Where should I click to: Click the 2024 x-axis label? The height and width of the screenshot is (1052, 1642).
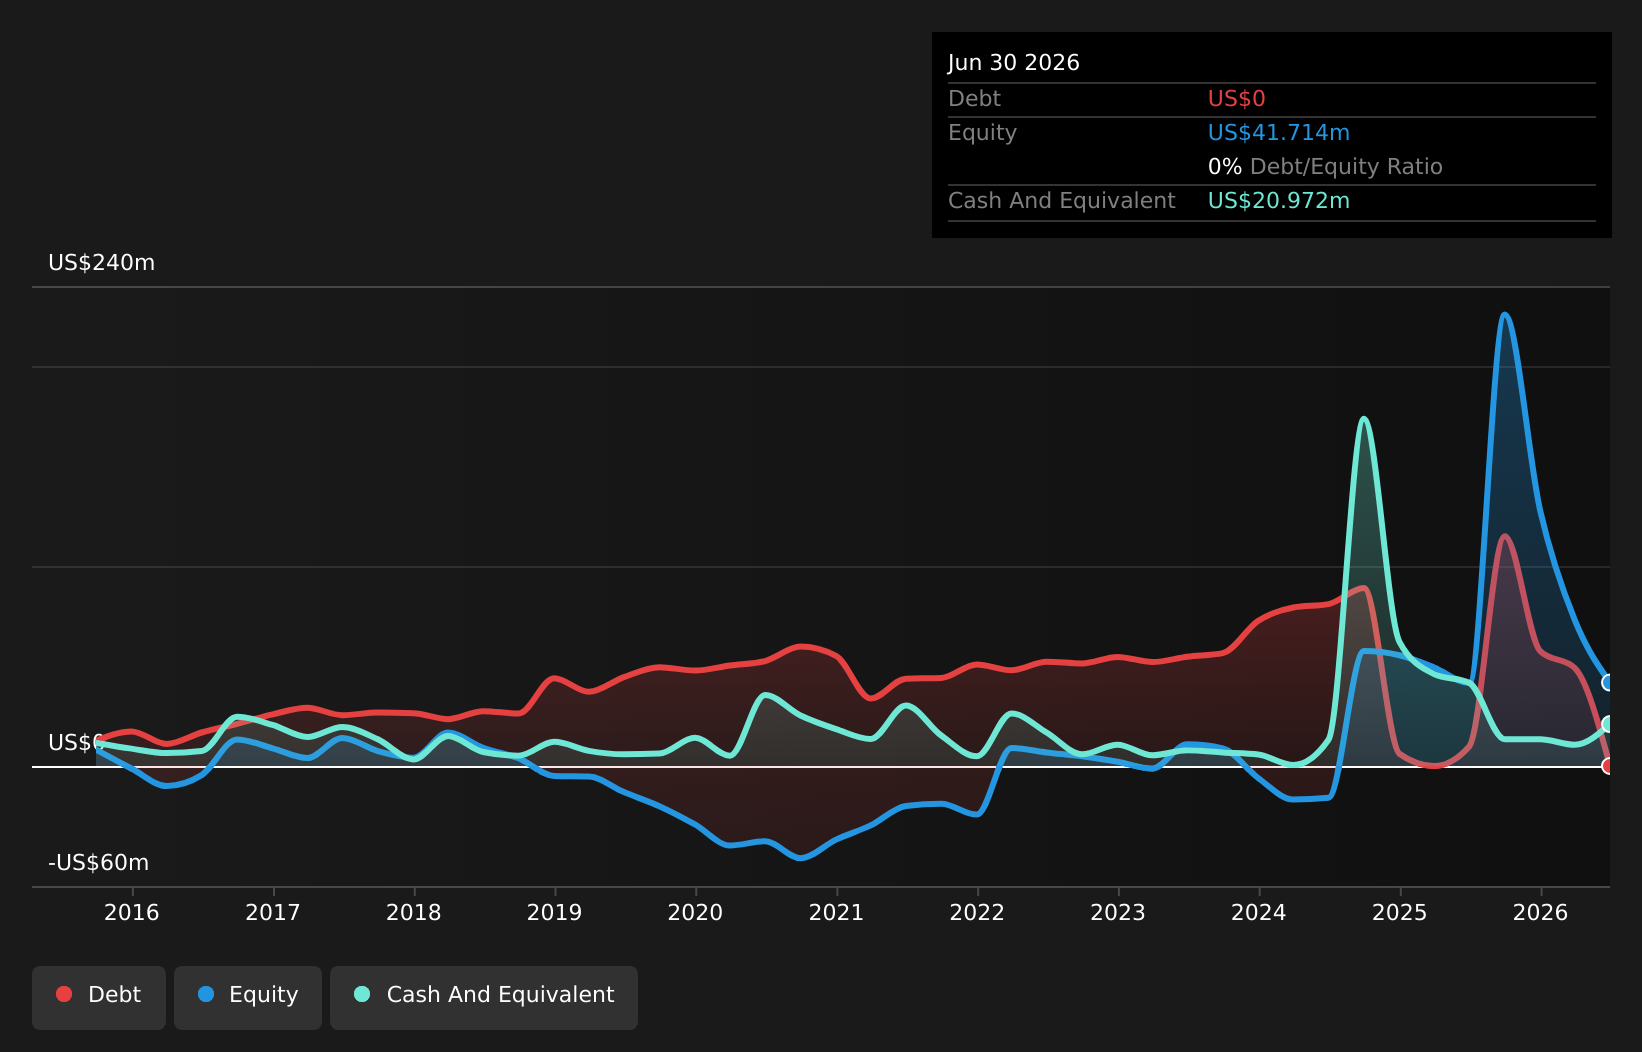tap(1259, 912)
